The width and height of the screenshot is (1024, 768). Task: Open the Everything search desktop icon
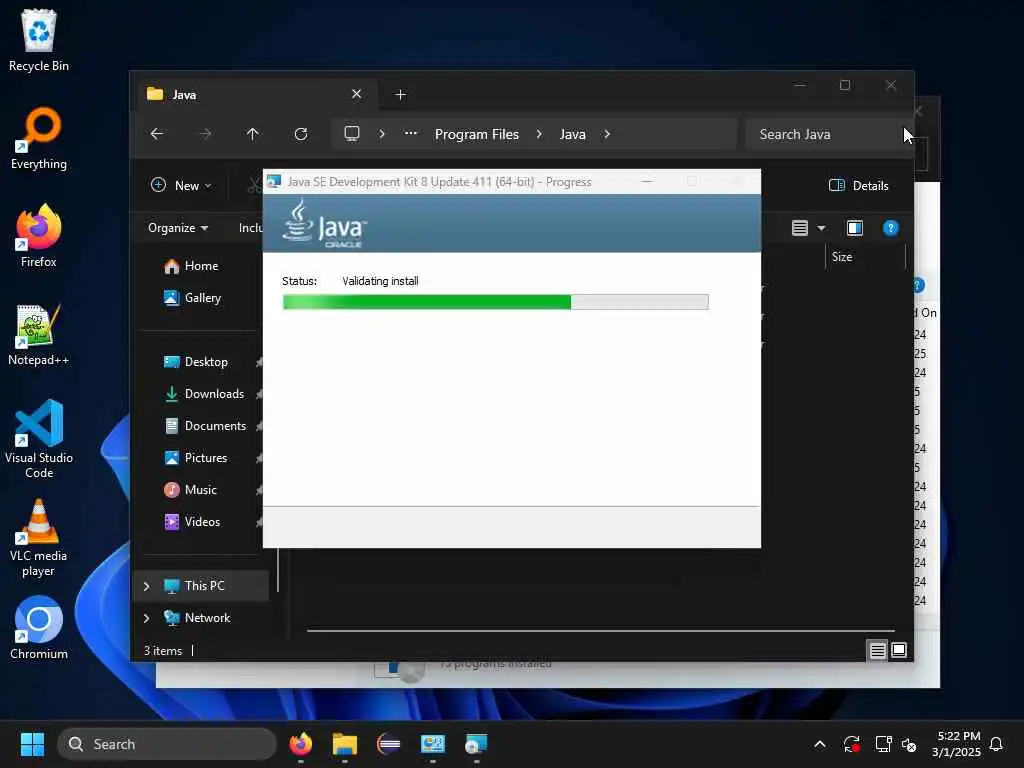39,138
